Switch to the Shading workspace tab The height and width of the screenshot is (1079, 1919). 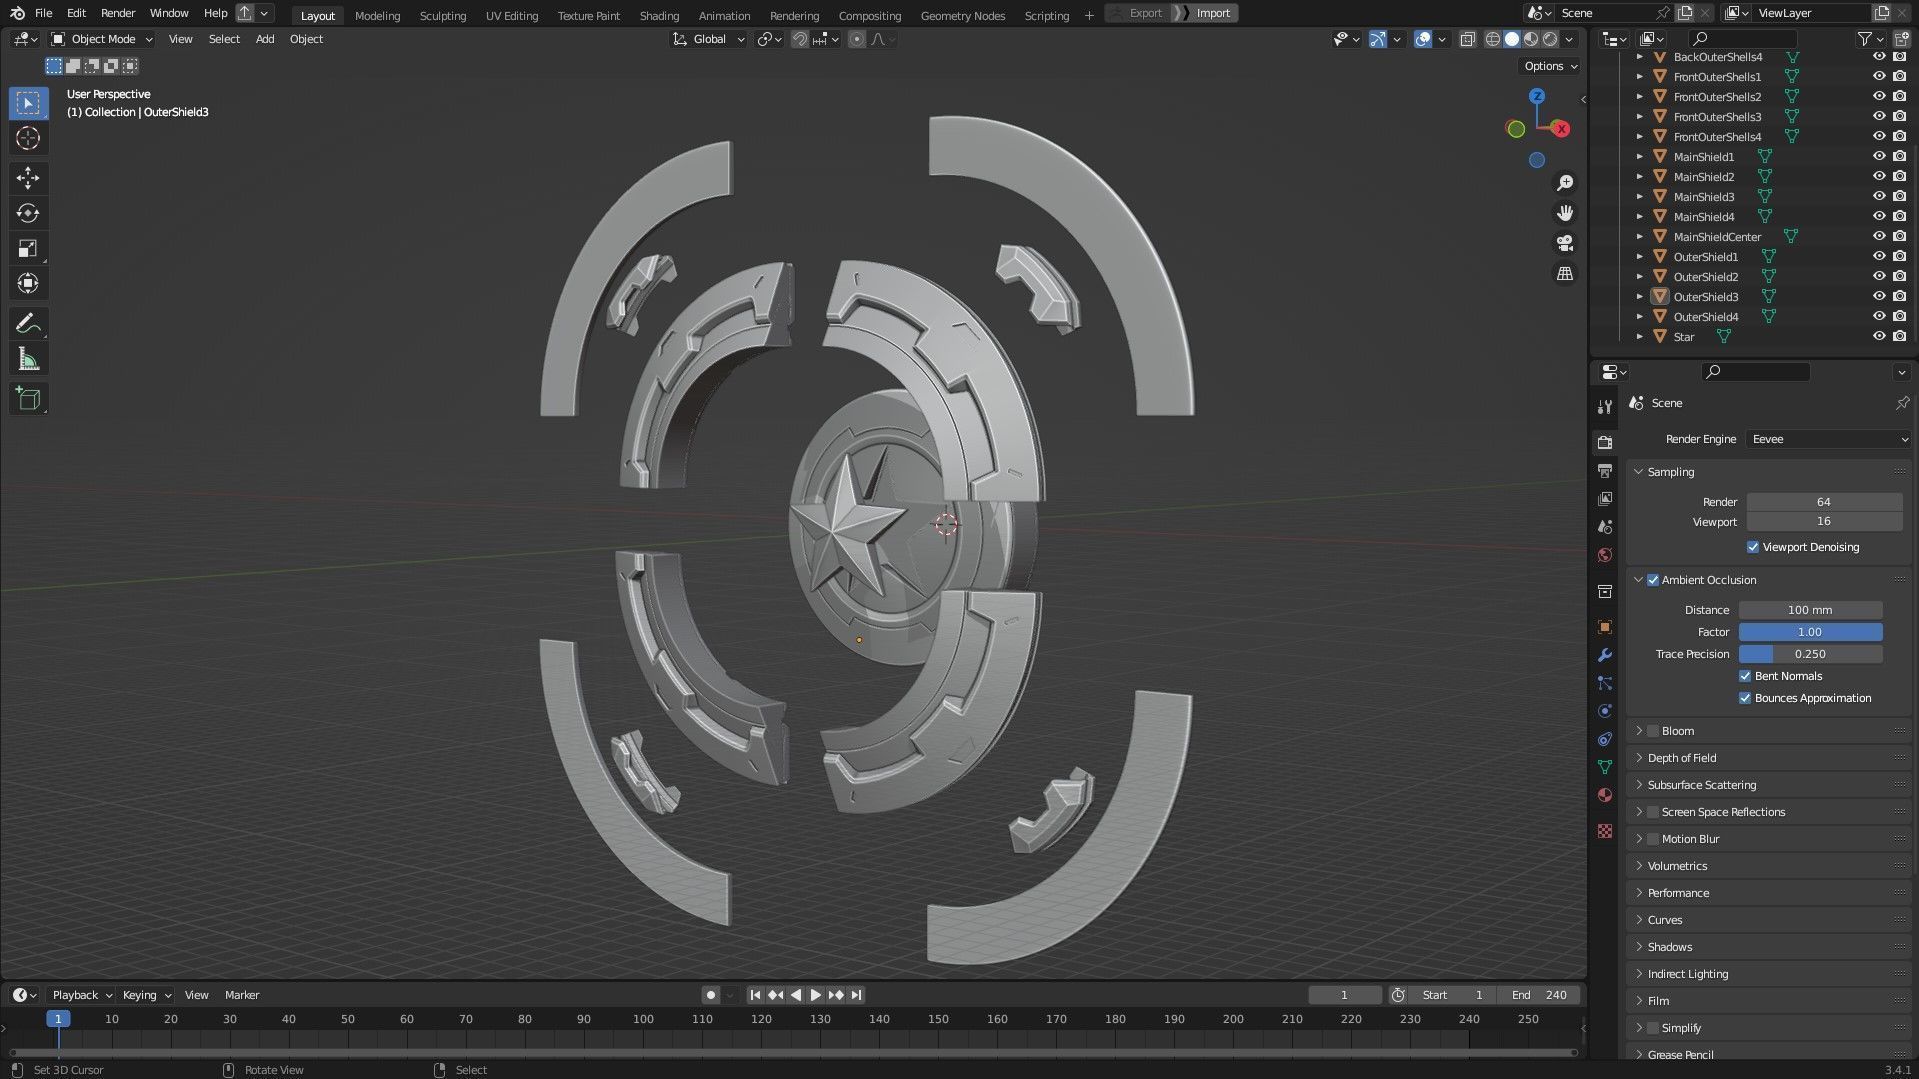(x=659, y=15)
